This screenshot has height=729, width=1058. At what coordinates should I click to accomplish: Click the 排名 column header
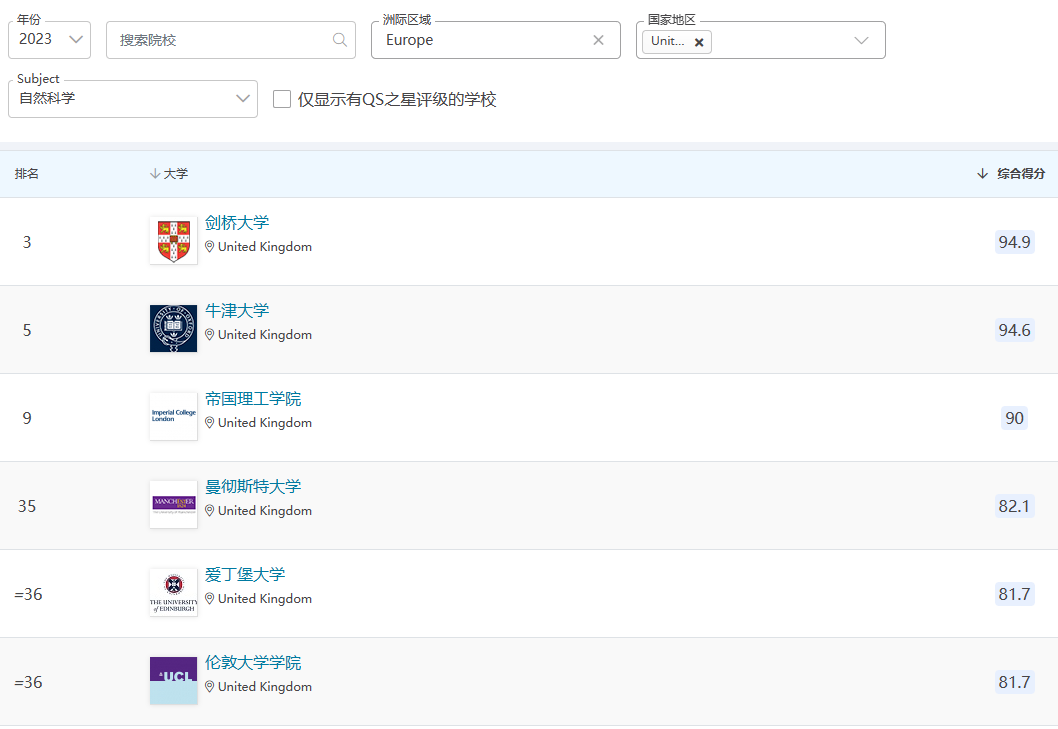pos(27,174)
